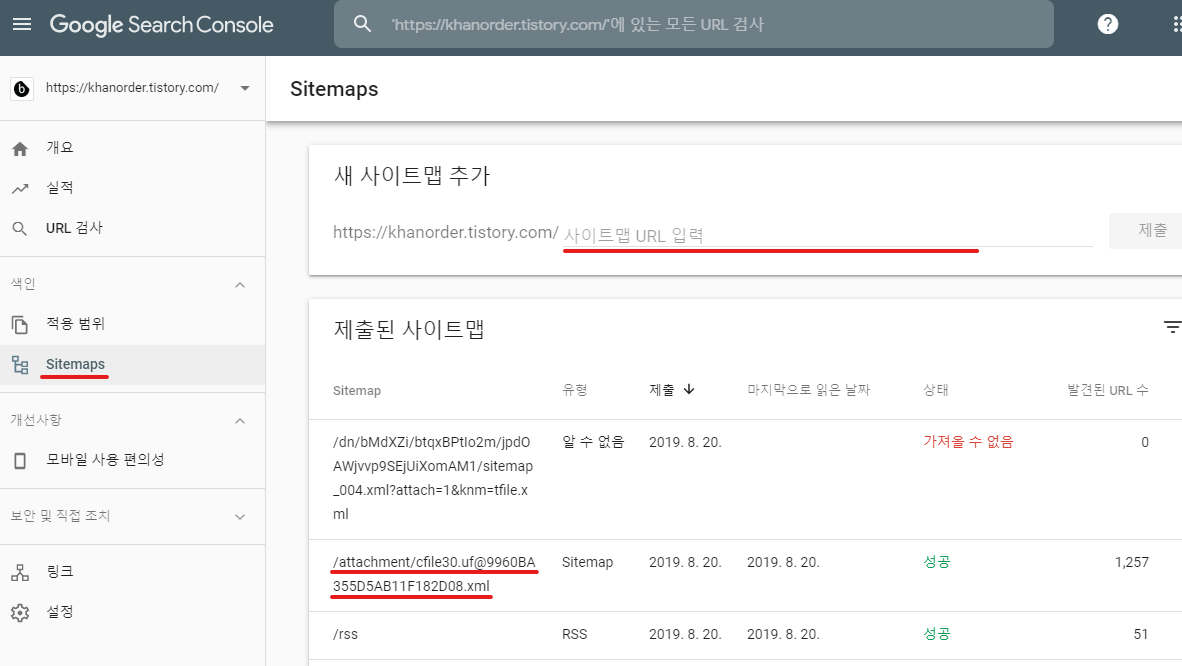Click the 1,257 discovered URLs value
This screenshot has height=666, width=1182.
tap(1131, 562)
